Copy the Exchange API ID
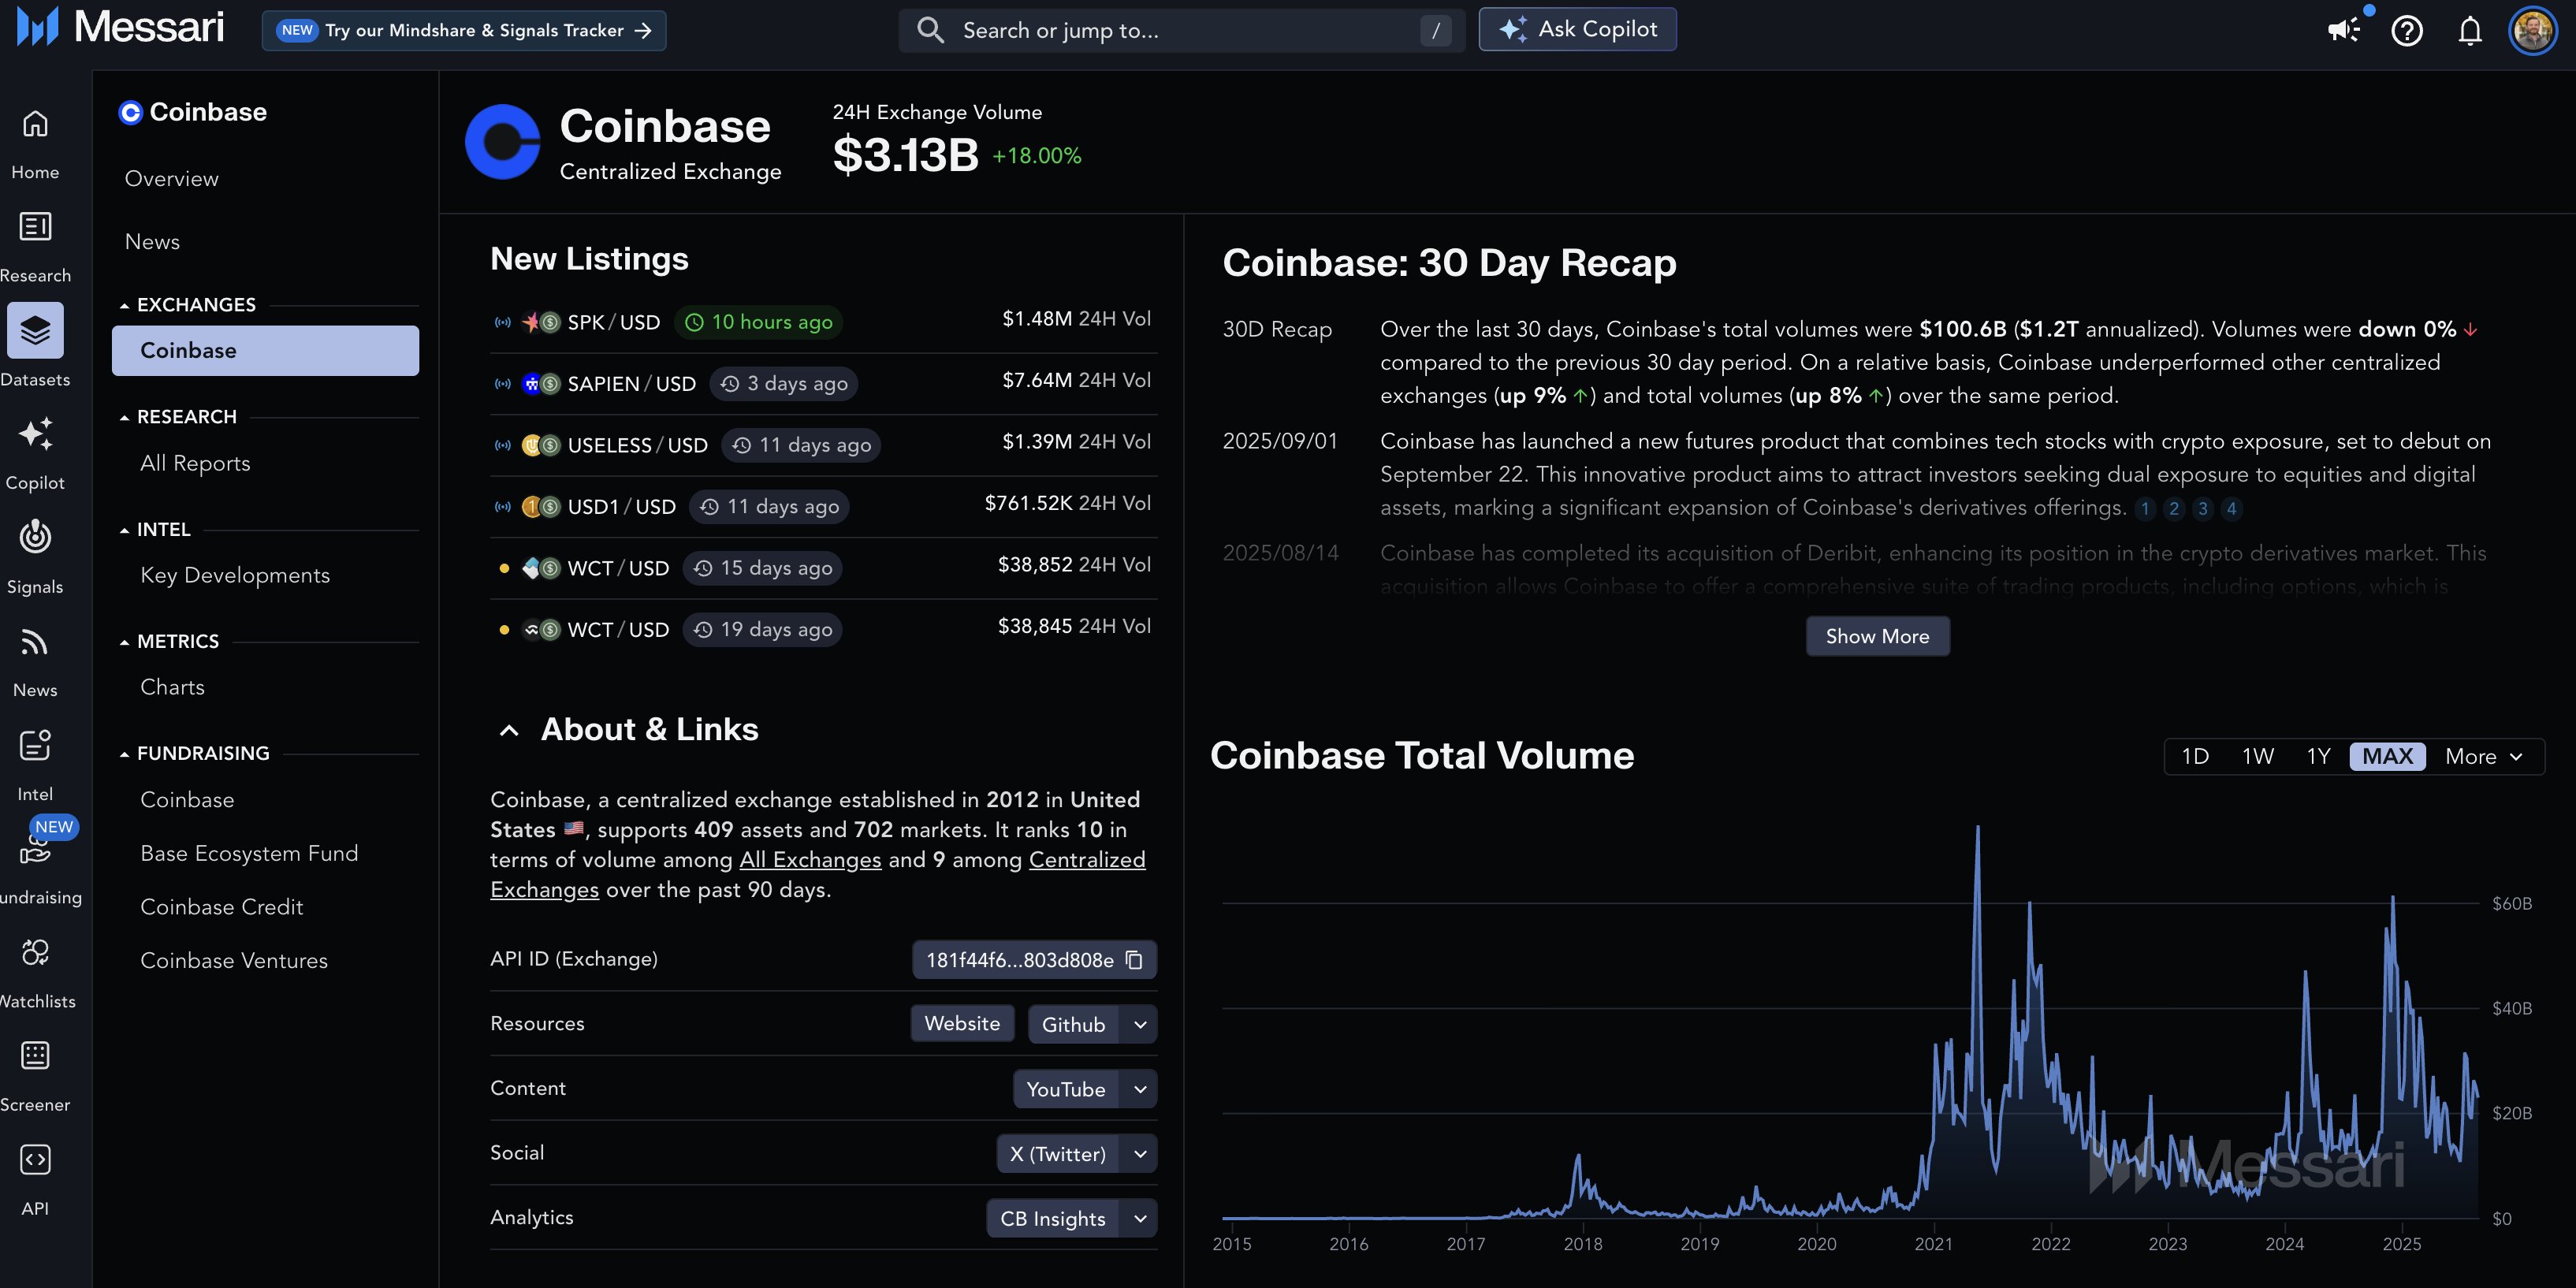Viewport: 2576px width, 1288px height. (x=1135, y=960)
